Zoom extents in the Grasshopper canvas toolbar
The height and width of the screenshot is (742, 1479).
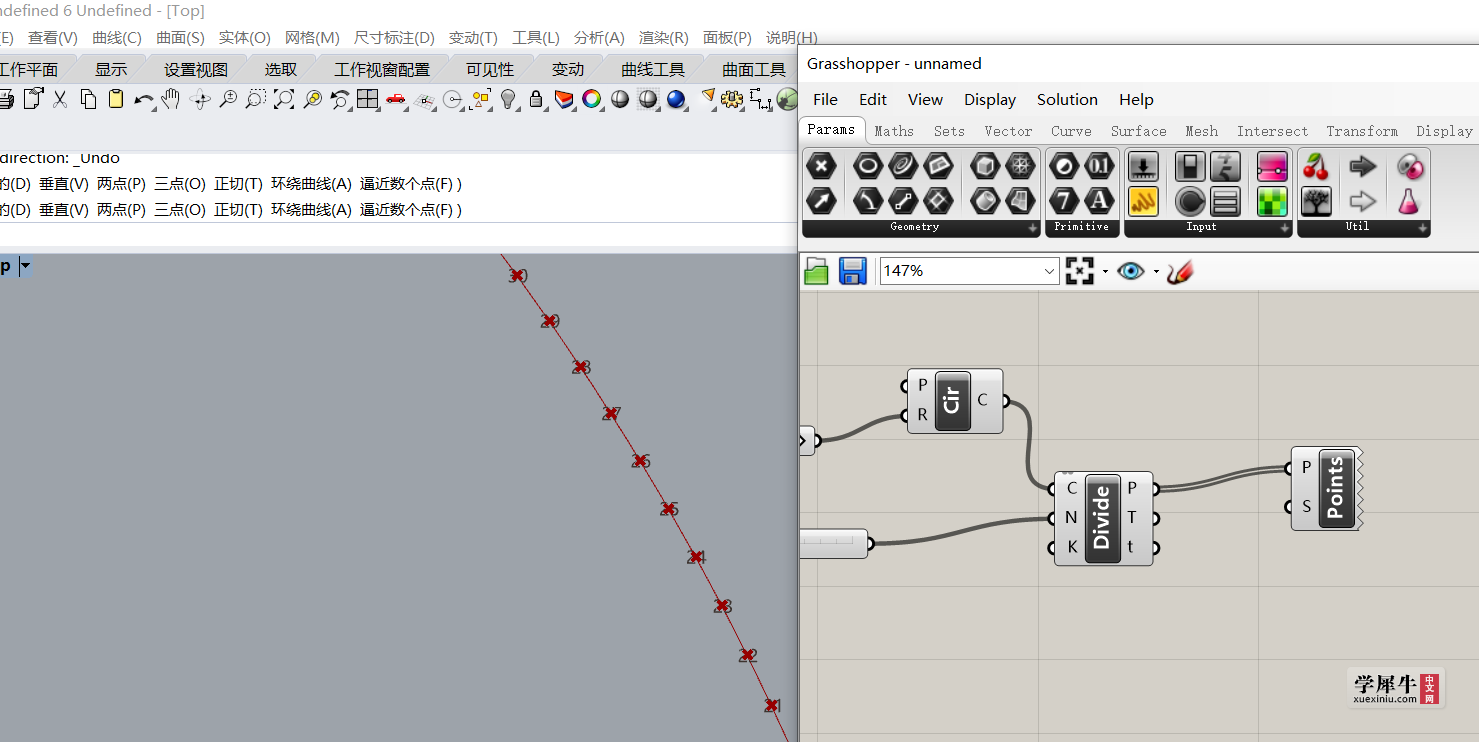(1080, 271)
